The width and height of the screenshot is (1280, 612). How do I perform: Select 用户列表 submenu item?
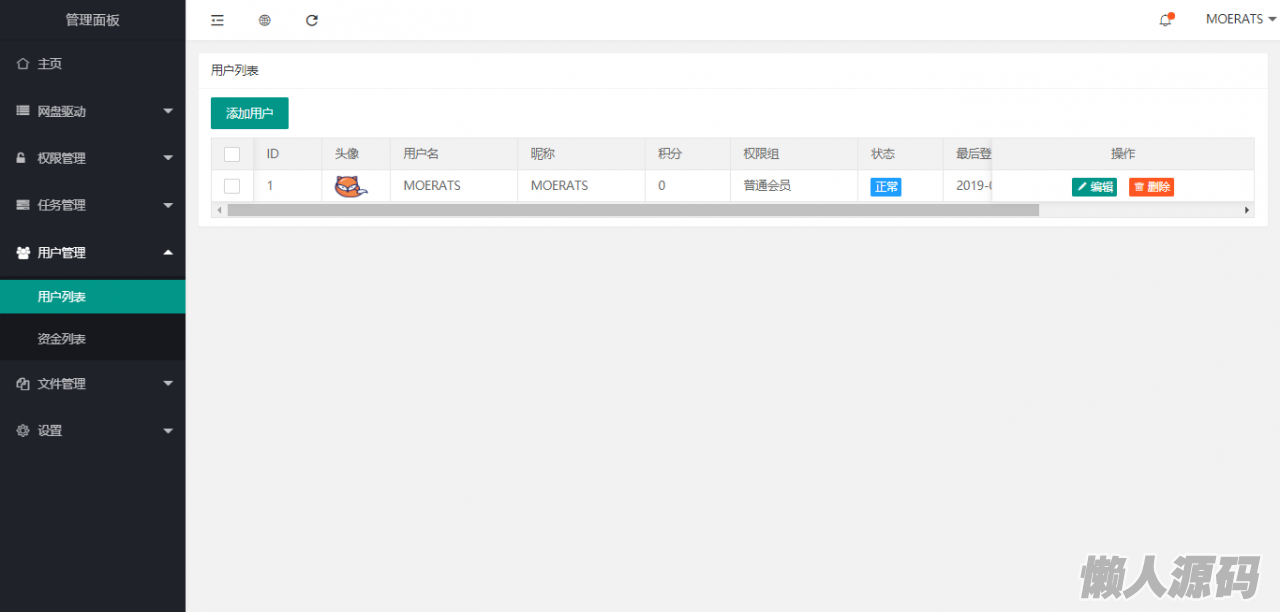92,297
